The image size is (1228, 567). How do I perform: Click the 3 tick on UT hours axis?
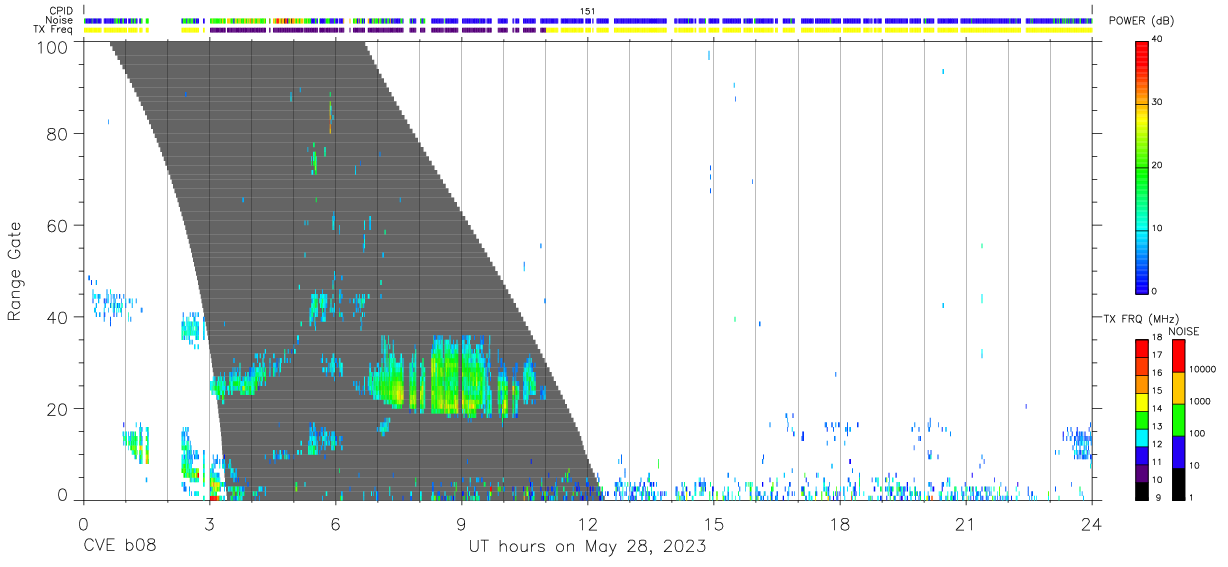tap(209, 524)
